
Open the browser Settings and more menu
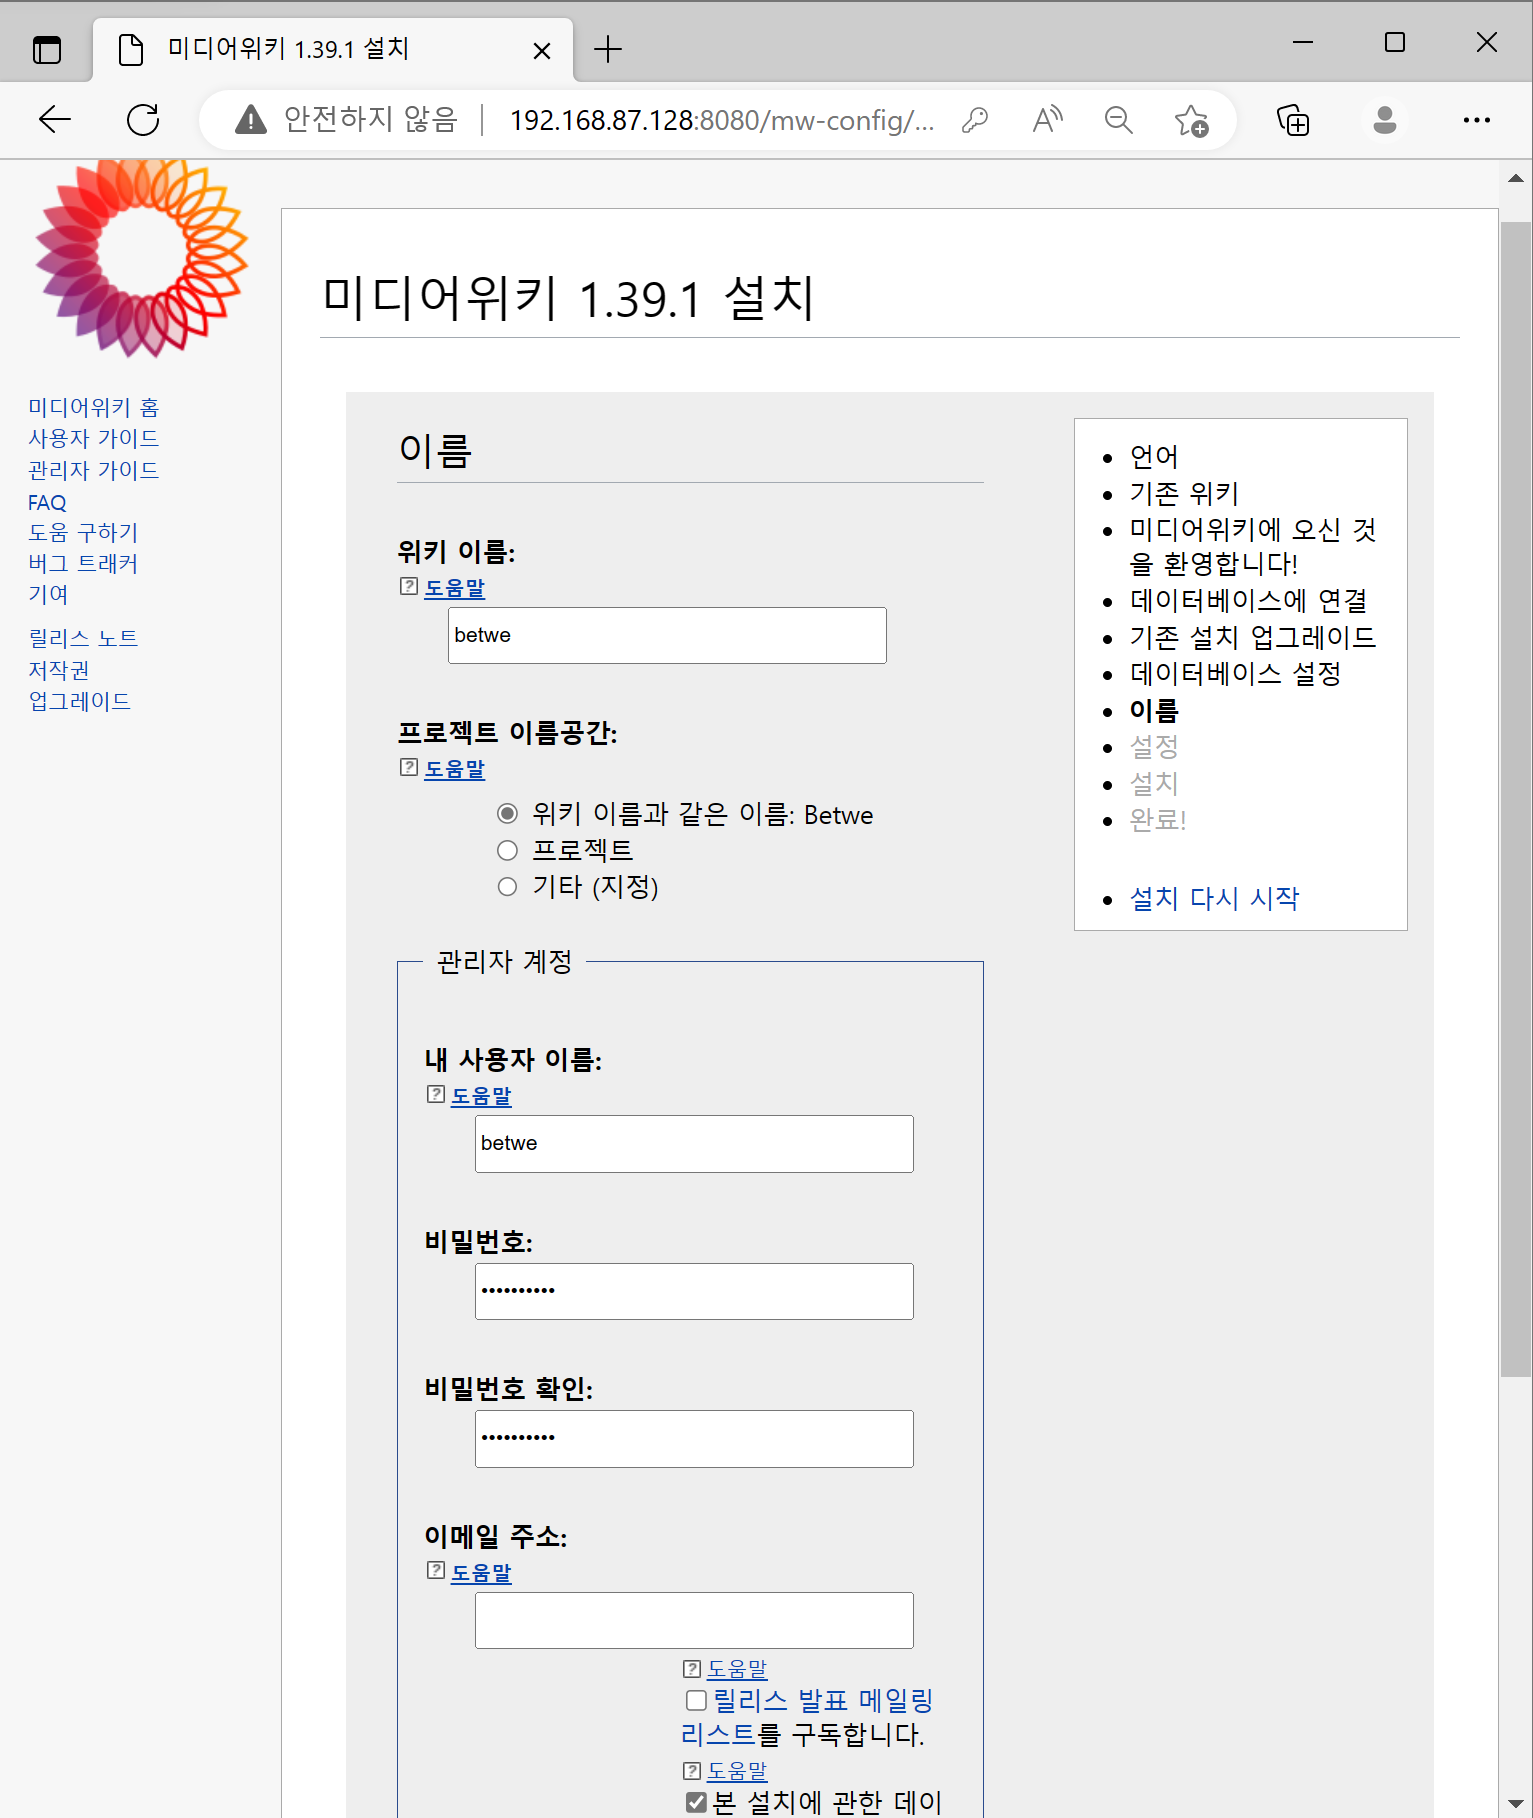(1477, 120)
